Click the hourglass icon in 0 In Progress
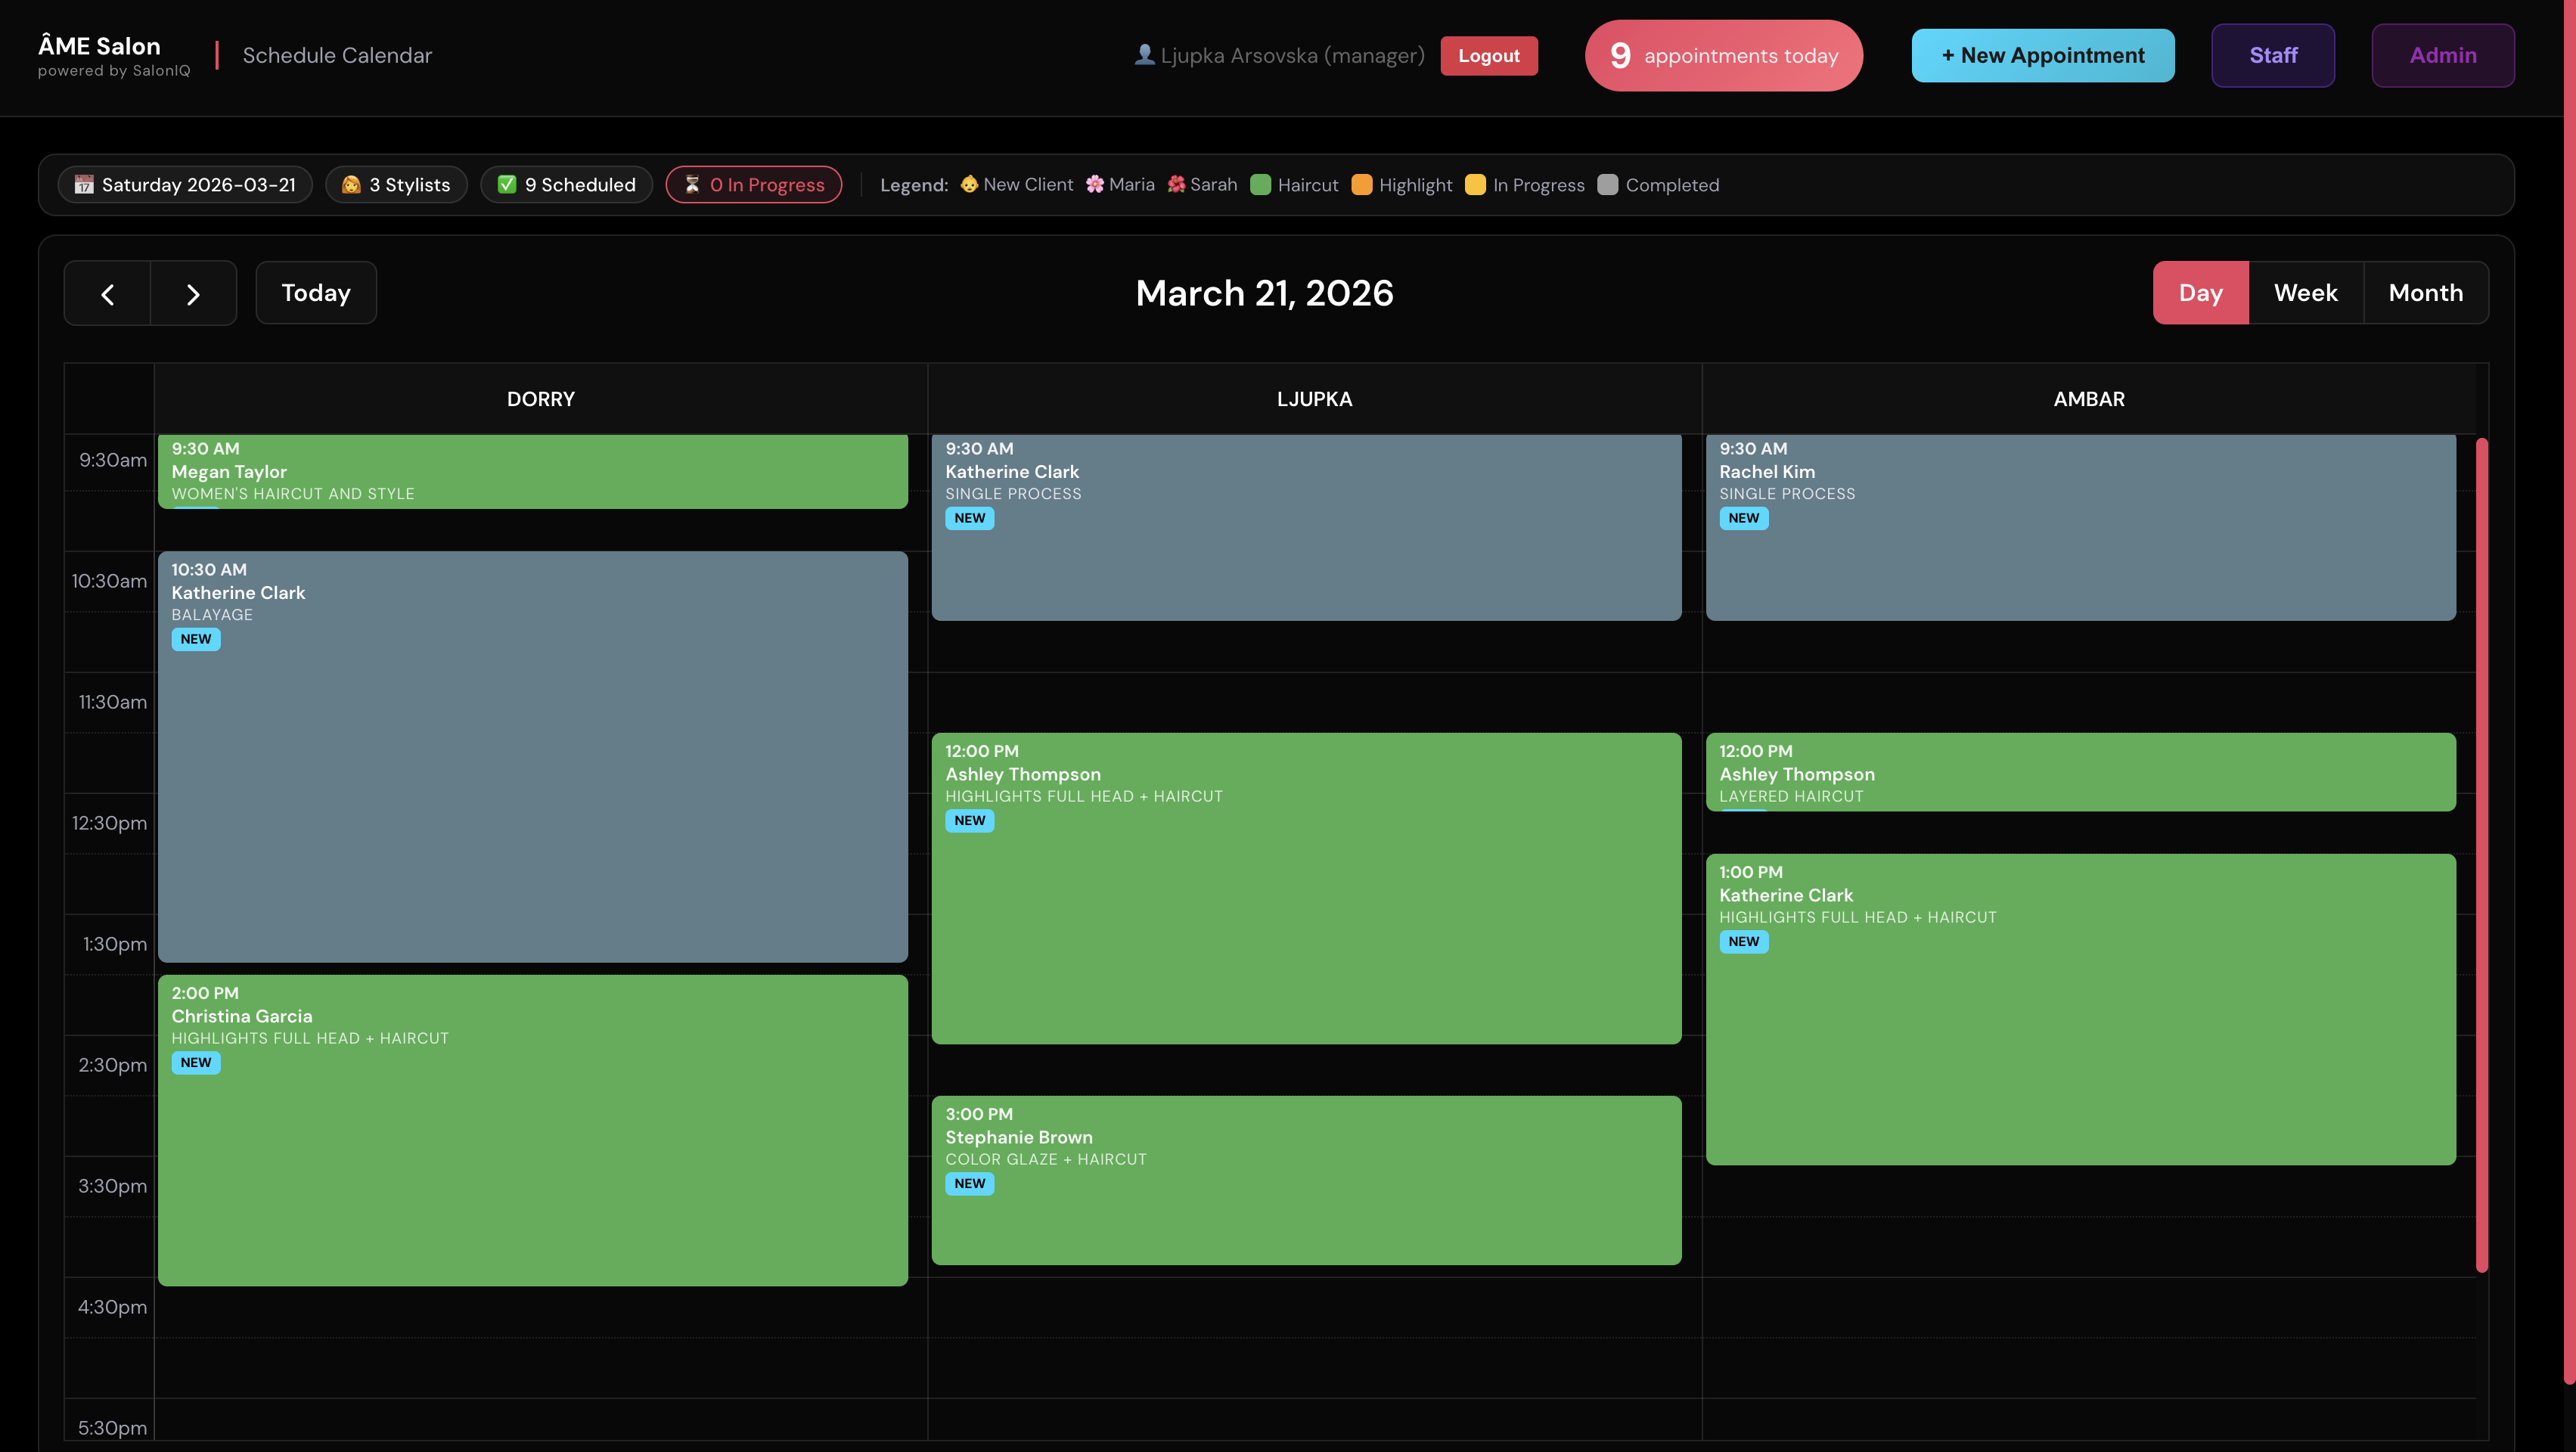 click(x=692, y=185)
